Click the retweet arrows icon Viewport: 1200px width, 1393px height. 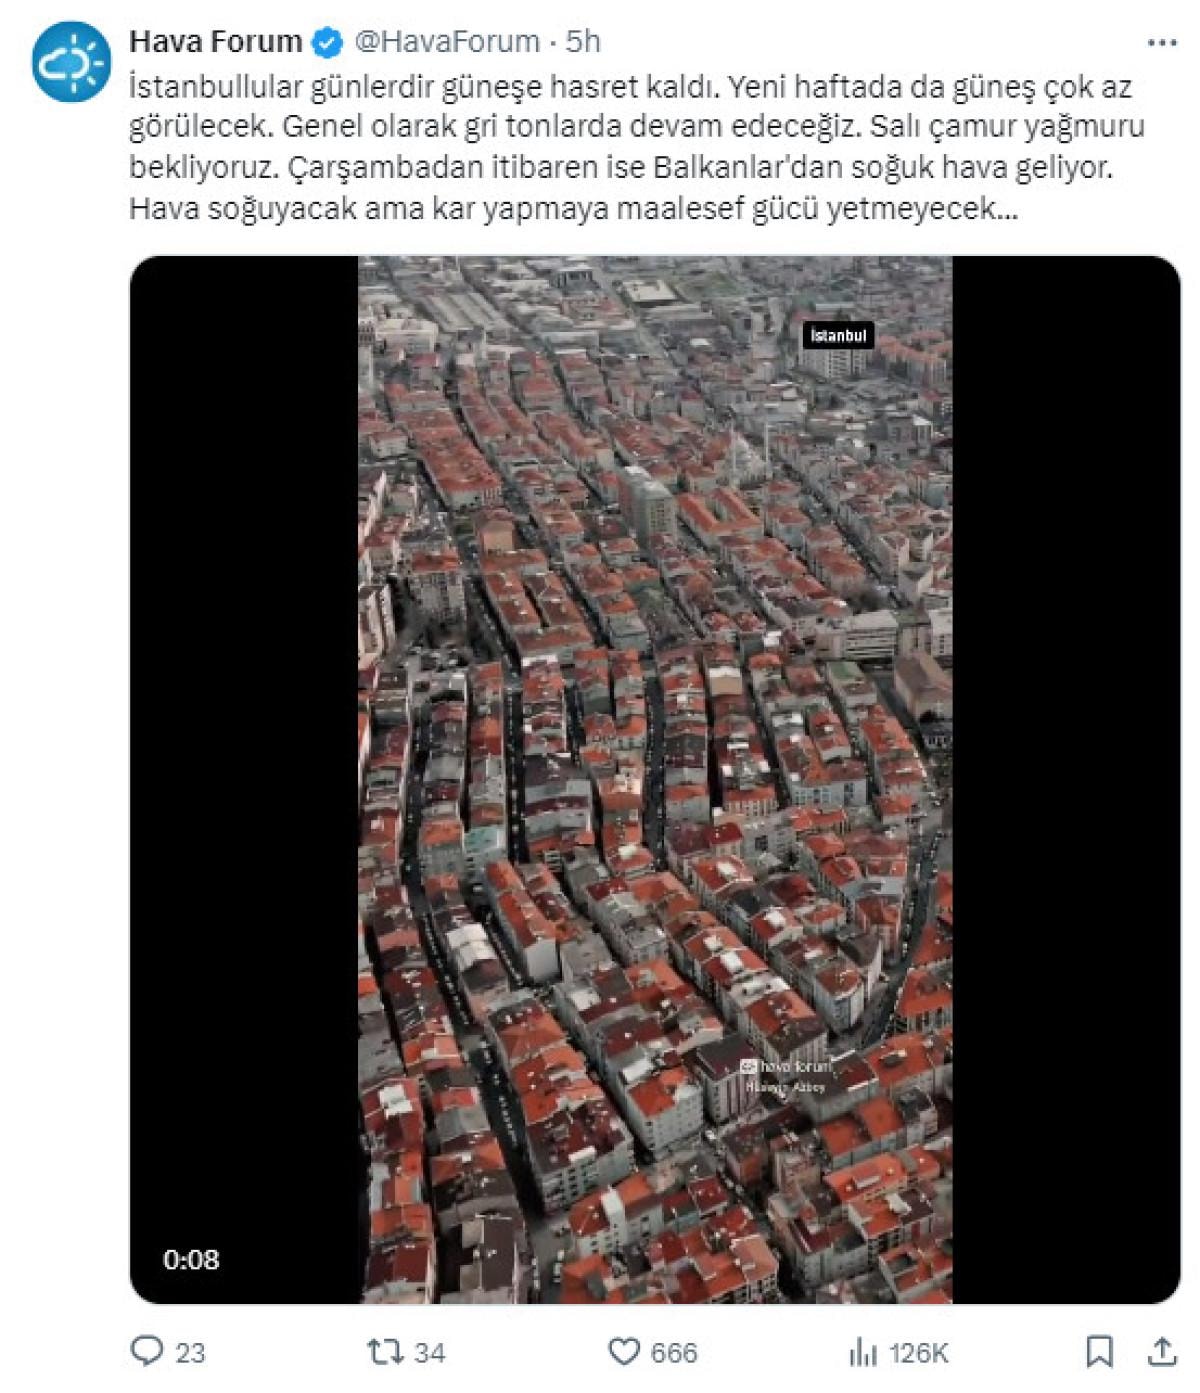[x=385, y=1352]
